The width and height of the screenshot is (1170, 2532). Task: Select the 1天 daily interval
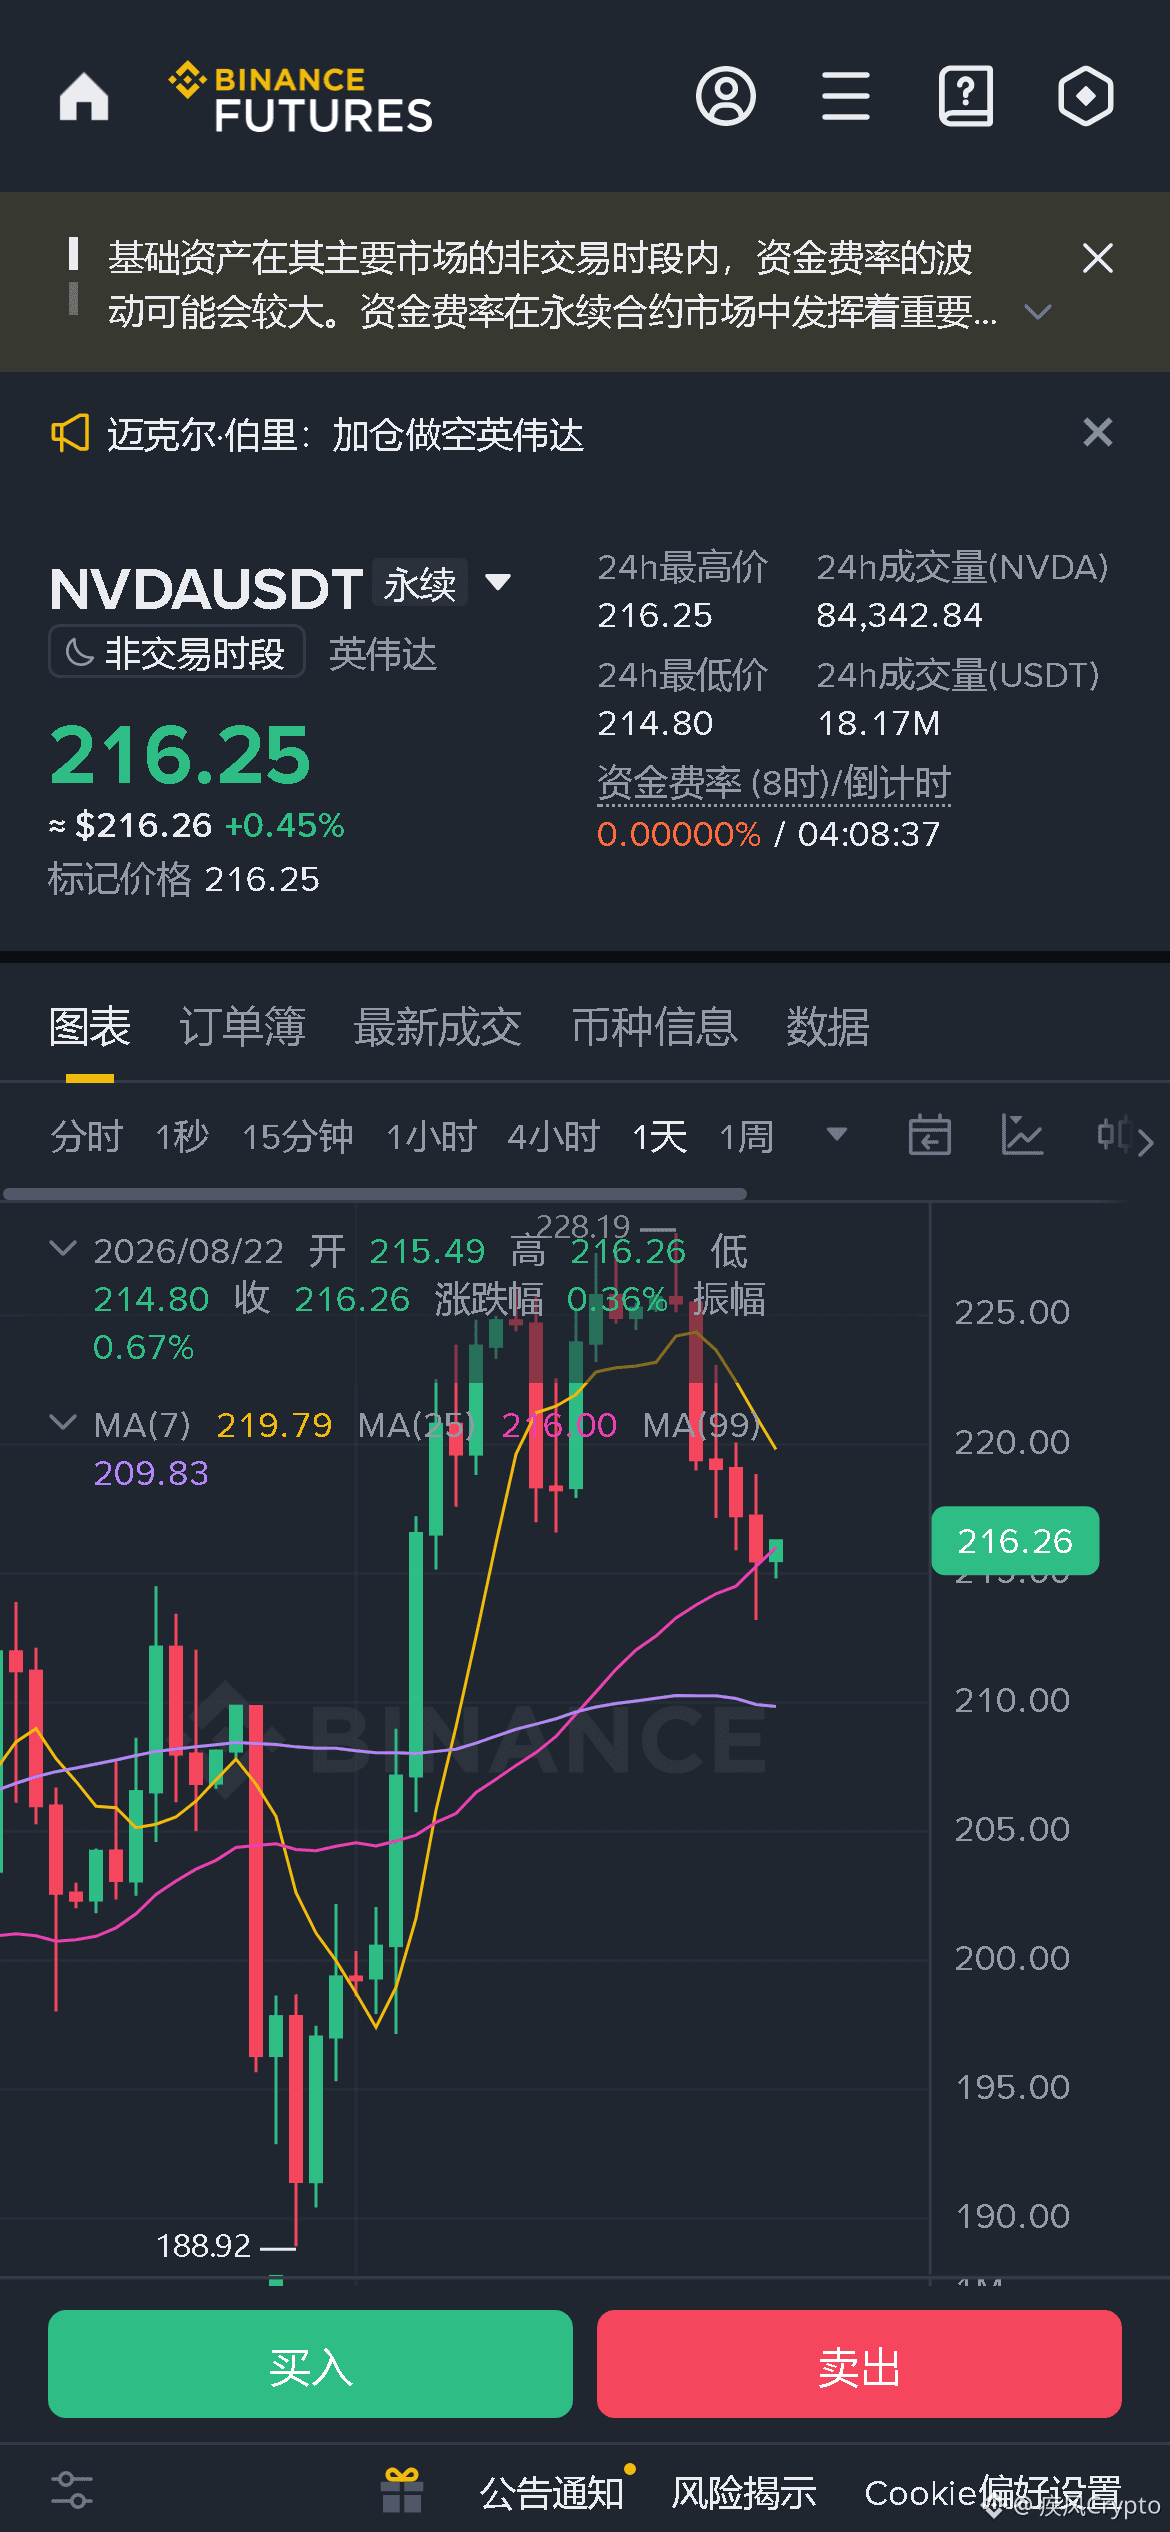click(x=659, y=1137)
